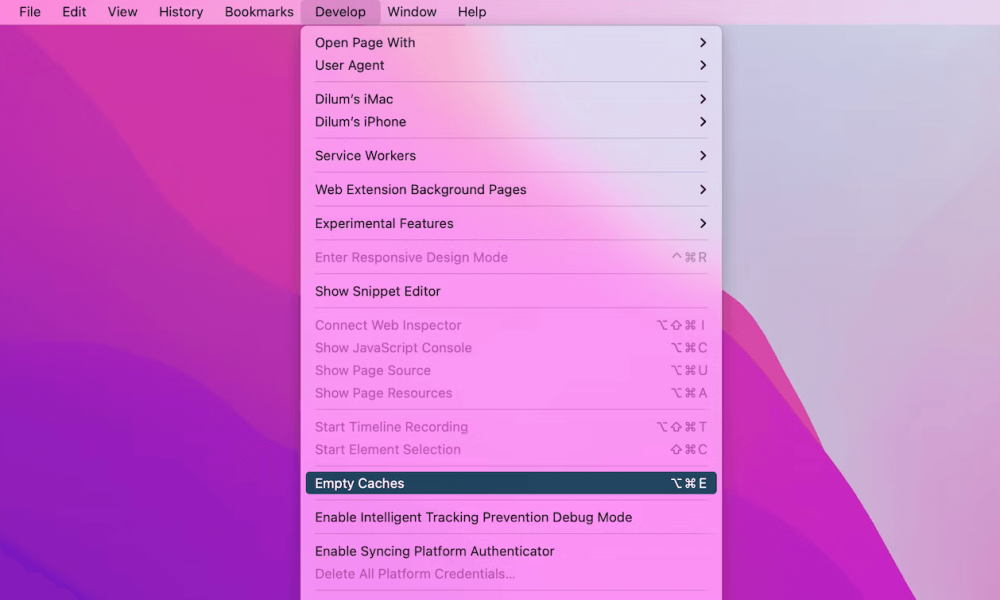Expand Web Extension Background Pages submenu
1000x600 pixels.
pos(511,189)
